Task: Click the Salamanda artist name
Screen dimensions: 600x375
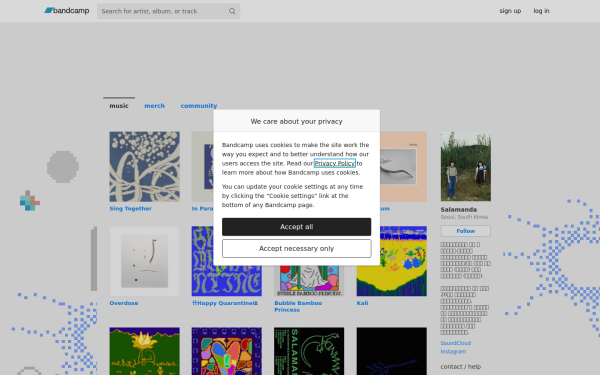Action: click(x=458, y=210)
